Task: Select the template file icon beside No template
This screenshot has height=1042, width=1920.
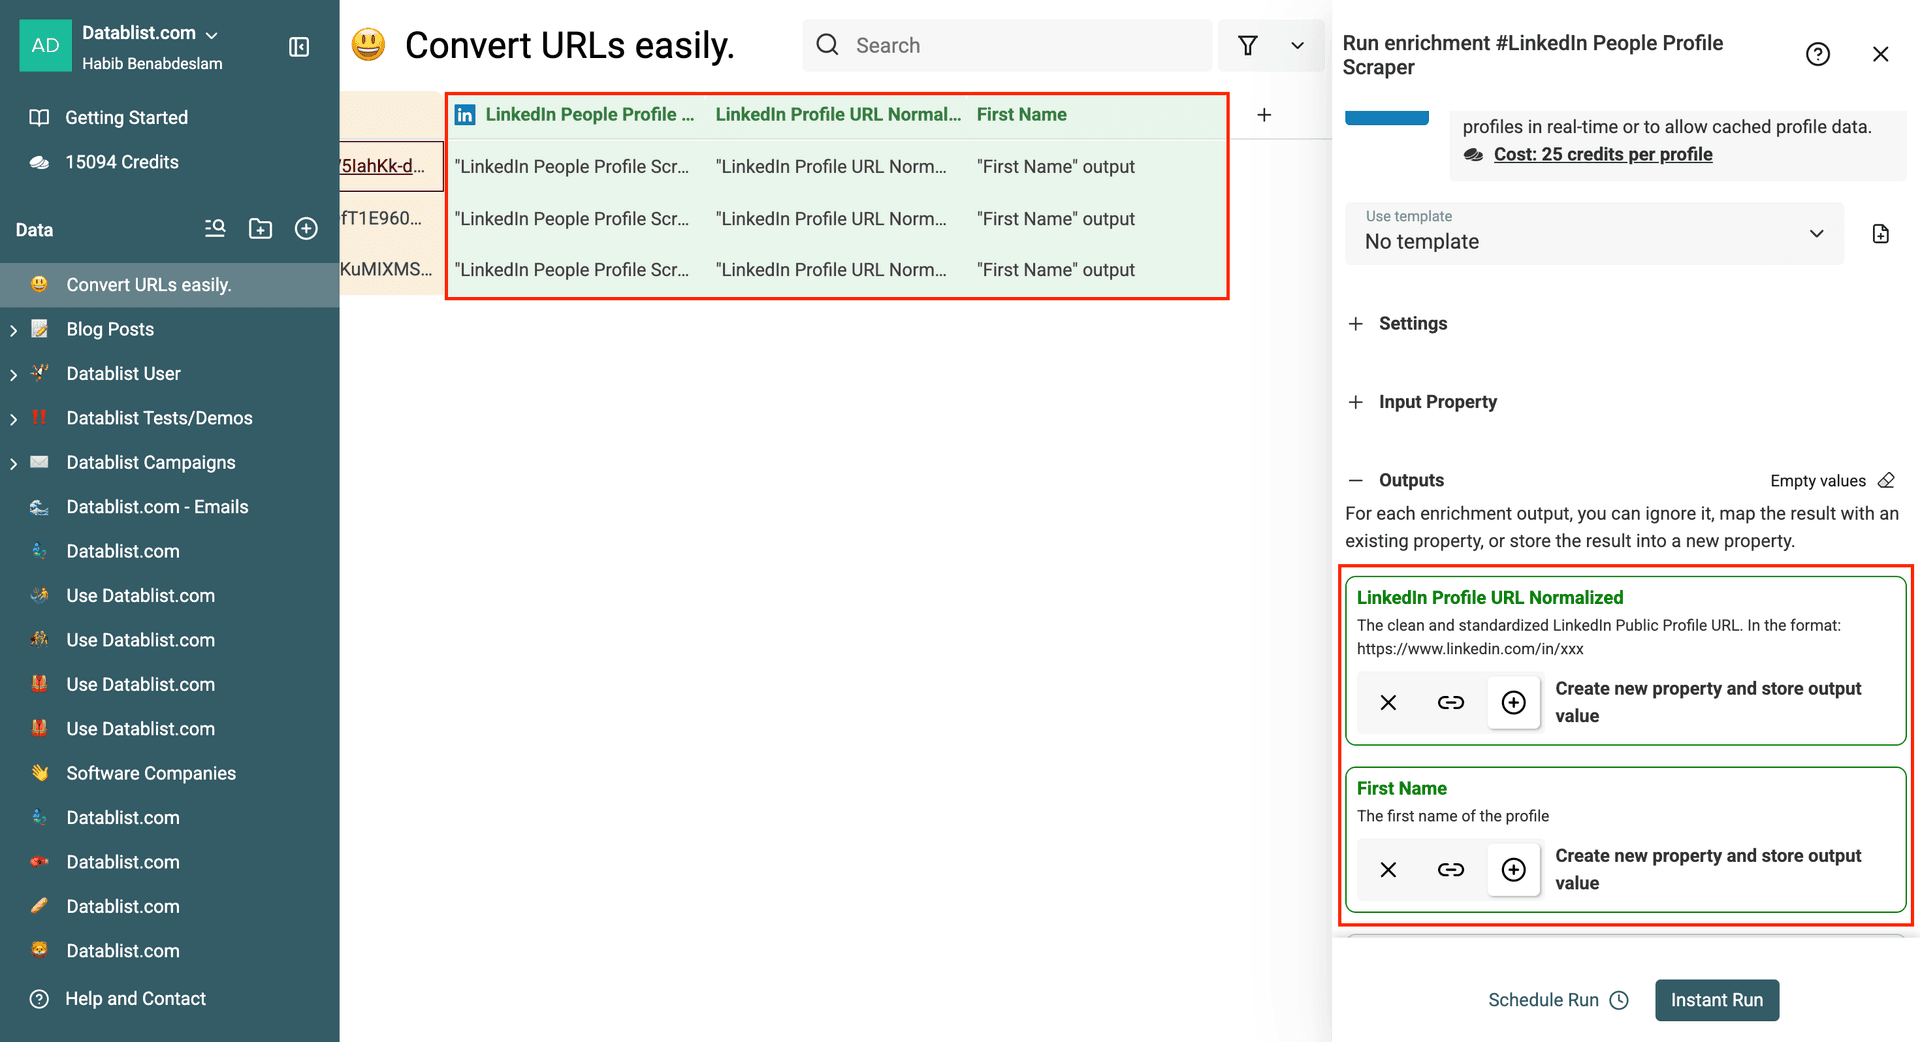Action: click(1880, 233)
